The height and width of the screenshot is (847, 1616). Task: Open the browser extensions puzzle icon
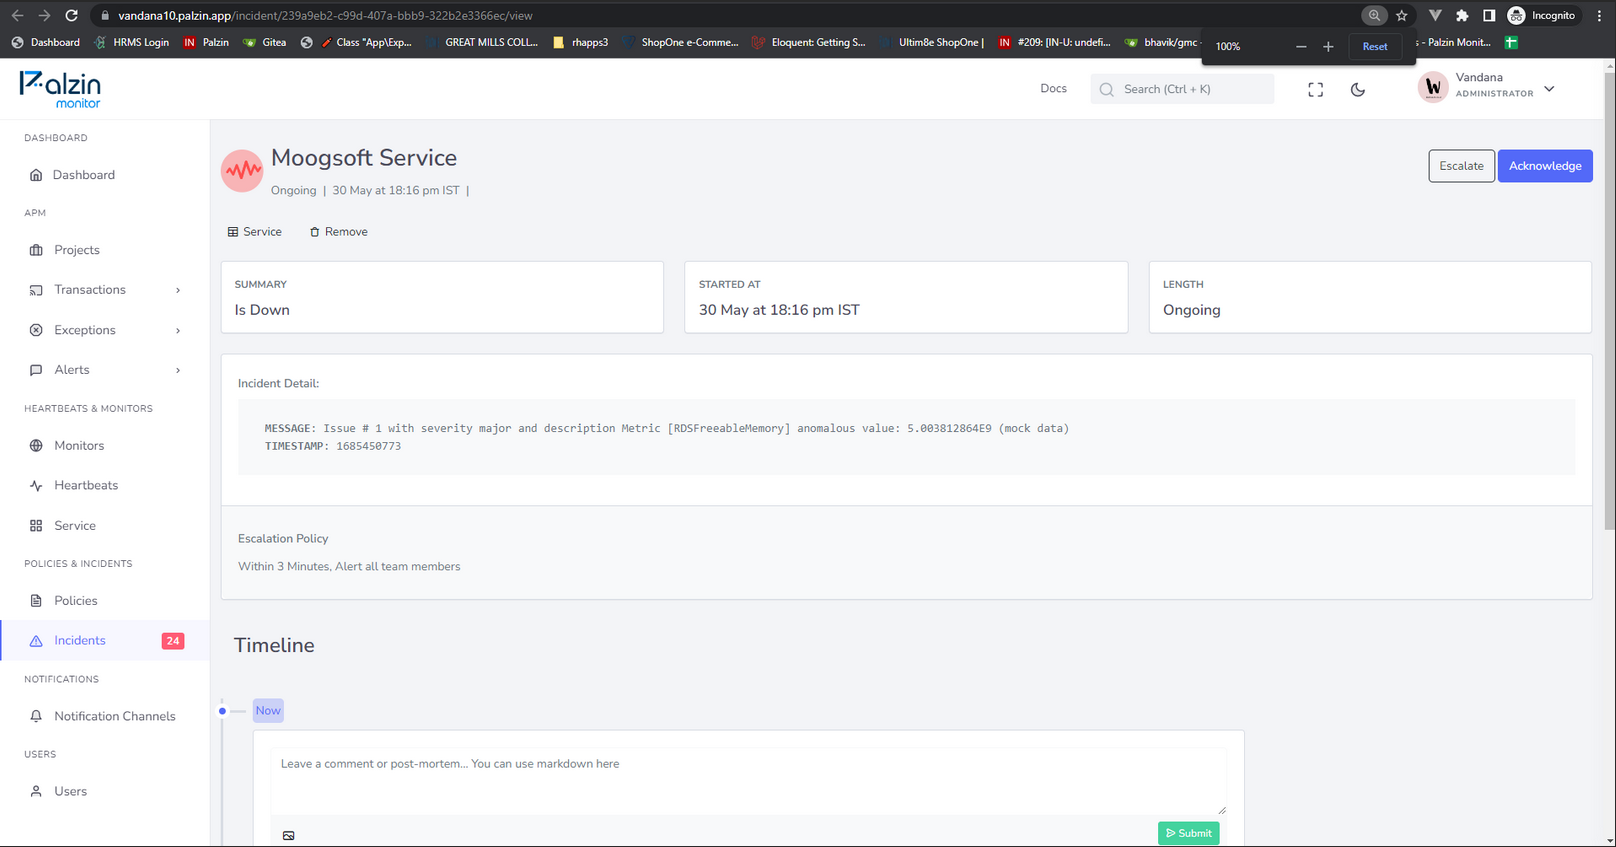pos(1462,15)
